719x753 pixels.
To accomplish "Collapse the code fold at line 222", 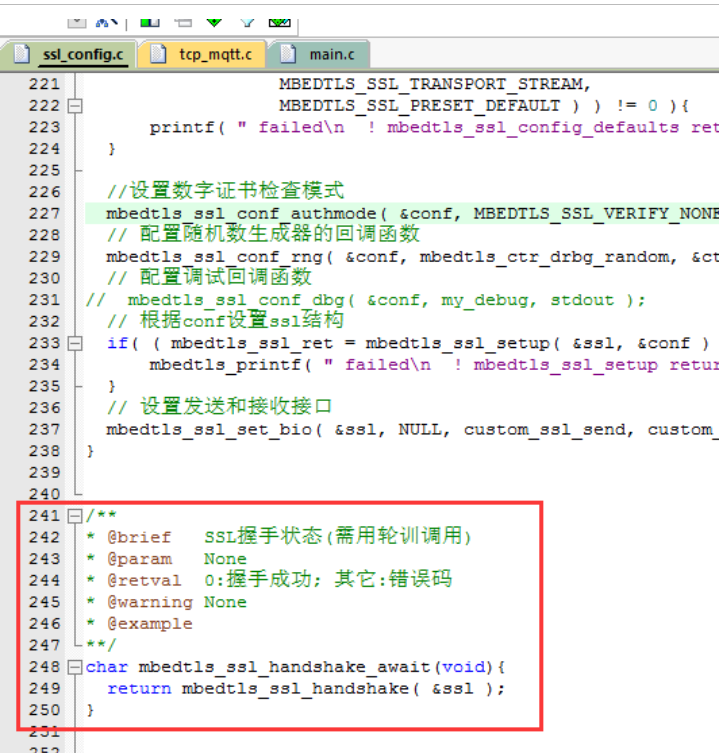I will (x=74, y=106).
